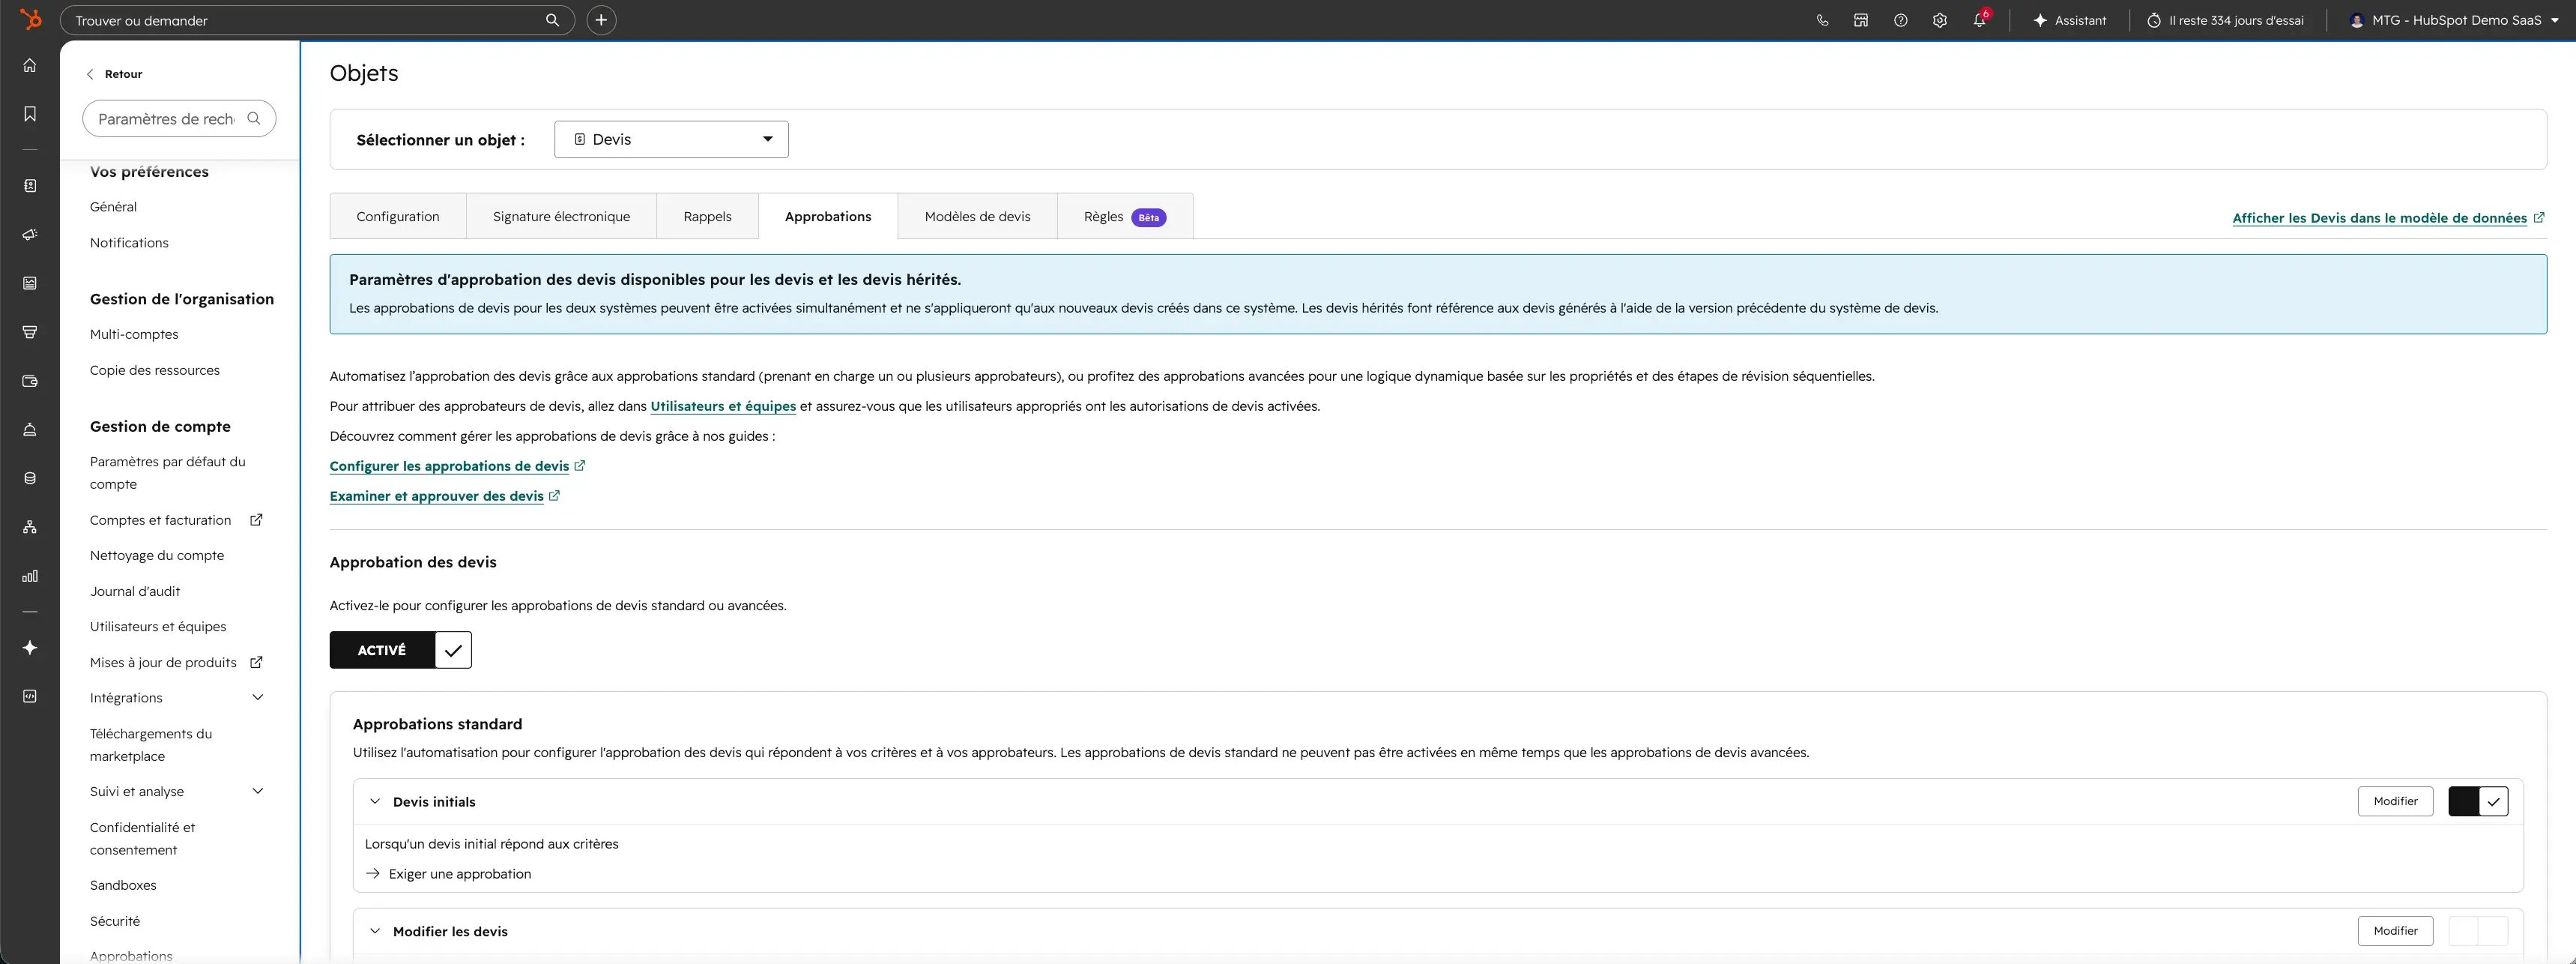
Task: Open the Reporting bar chart icon
Action: tap(30, 576)
